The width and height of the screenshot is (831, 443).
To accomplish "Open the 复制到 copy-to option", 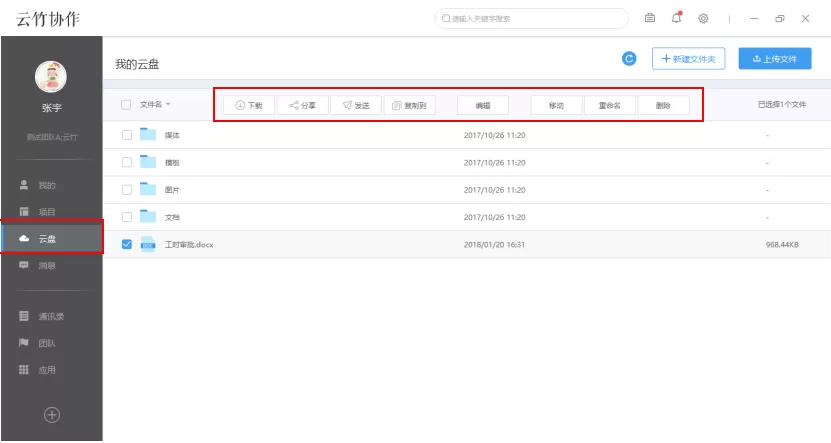I will 409,105.
